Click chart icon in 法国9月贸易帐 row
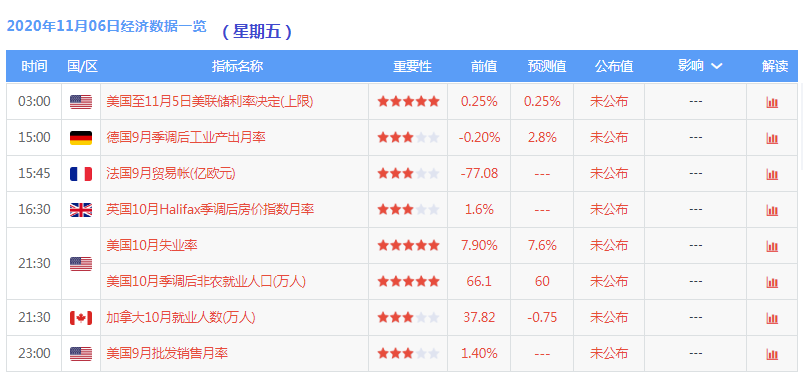This screenshot has width=803, height=378. pyautogui.click(x=772, y=174)
